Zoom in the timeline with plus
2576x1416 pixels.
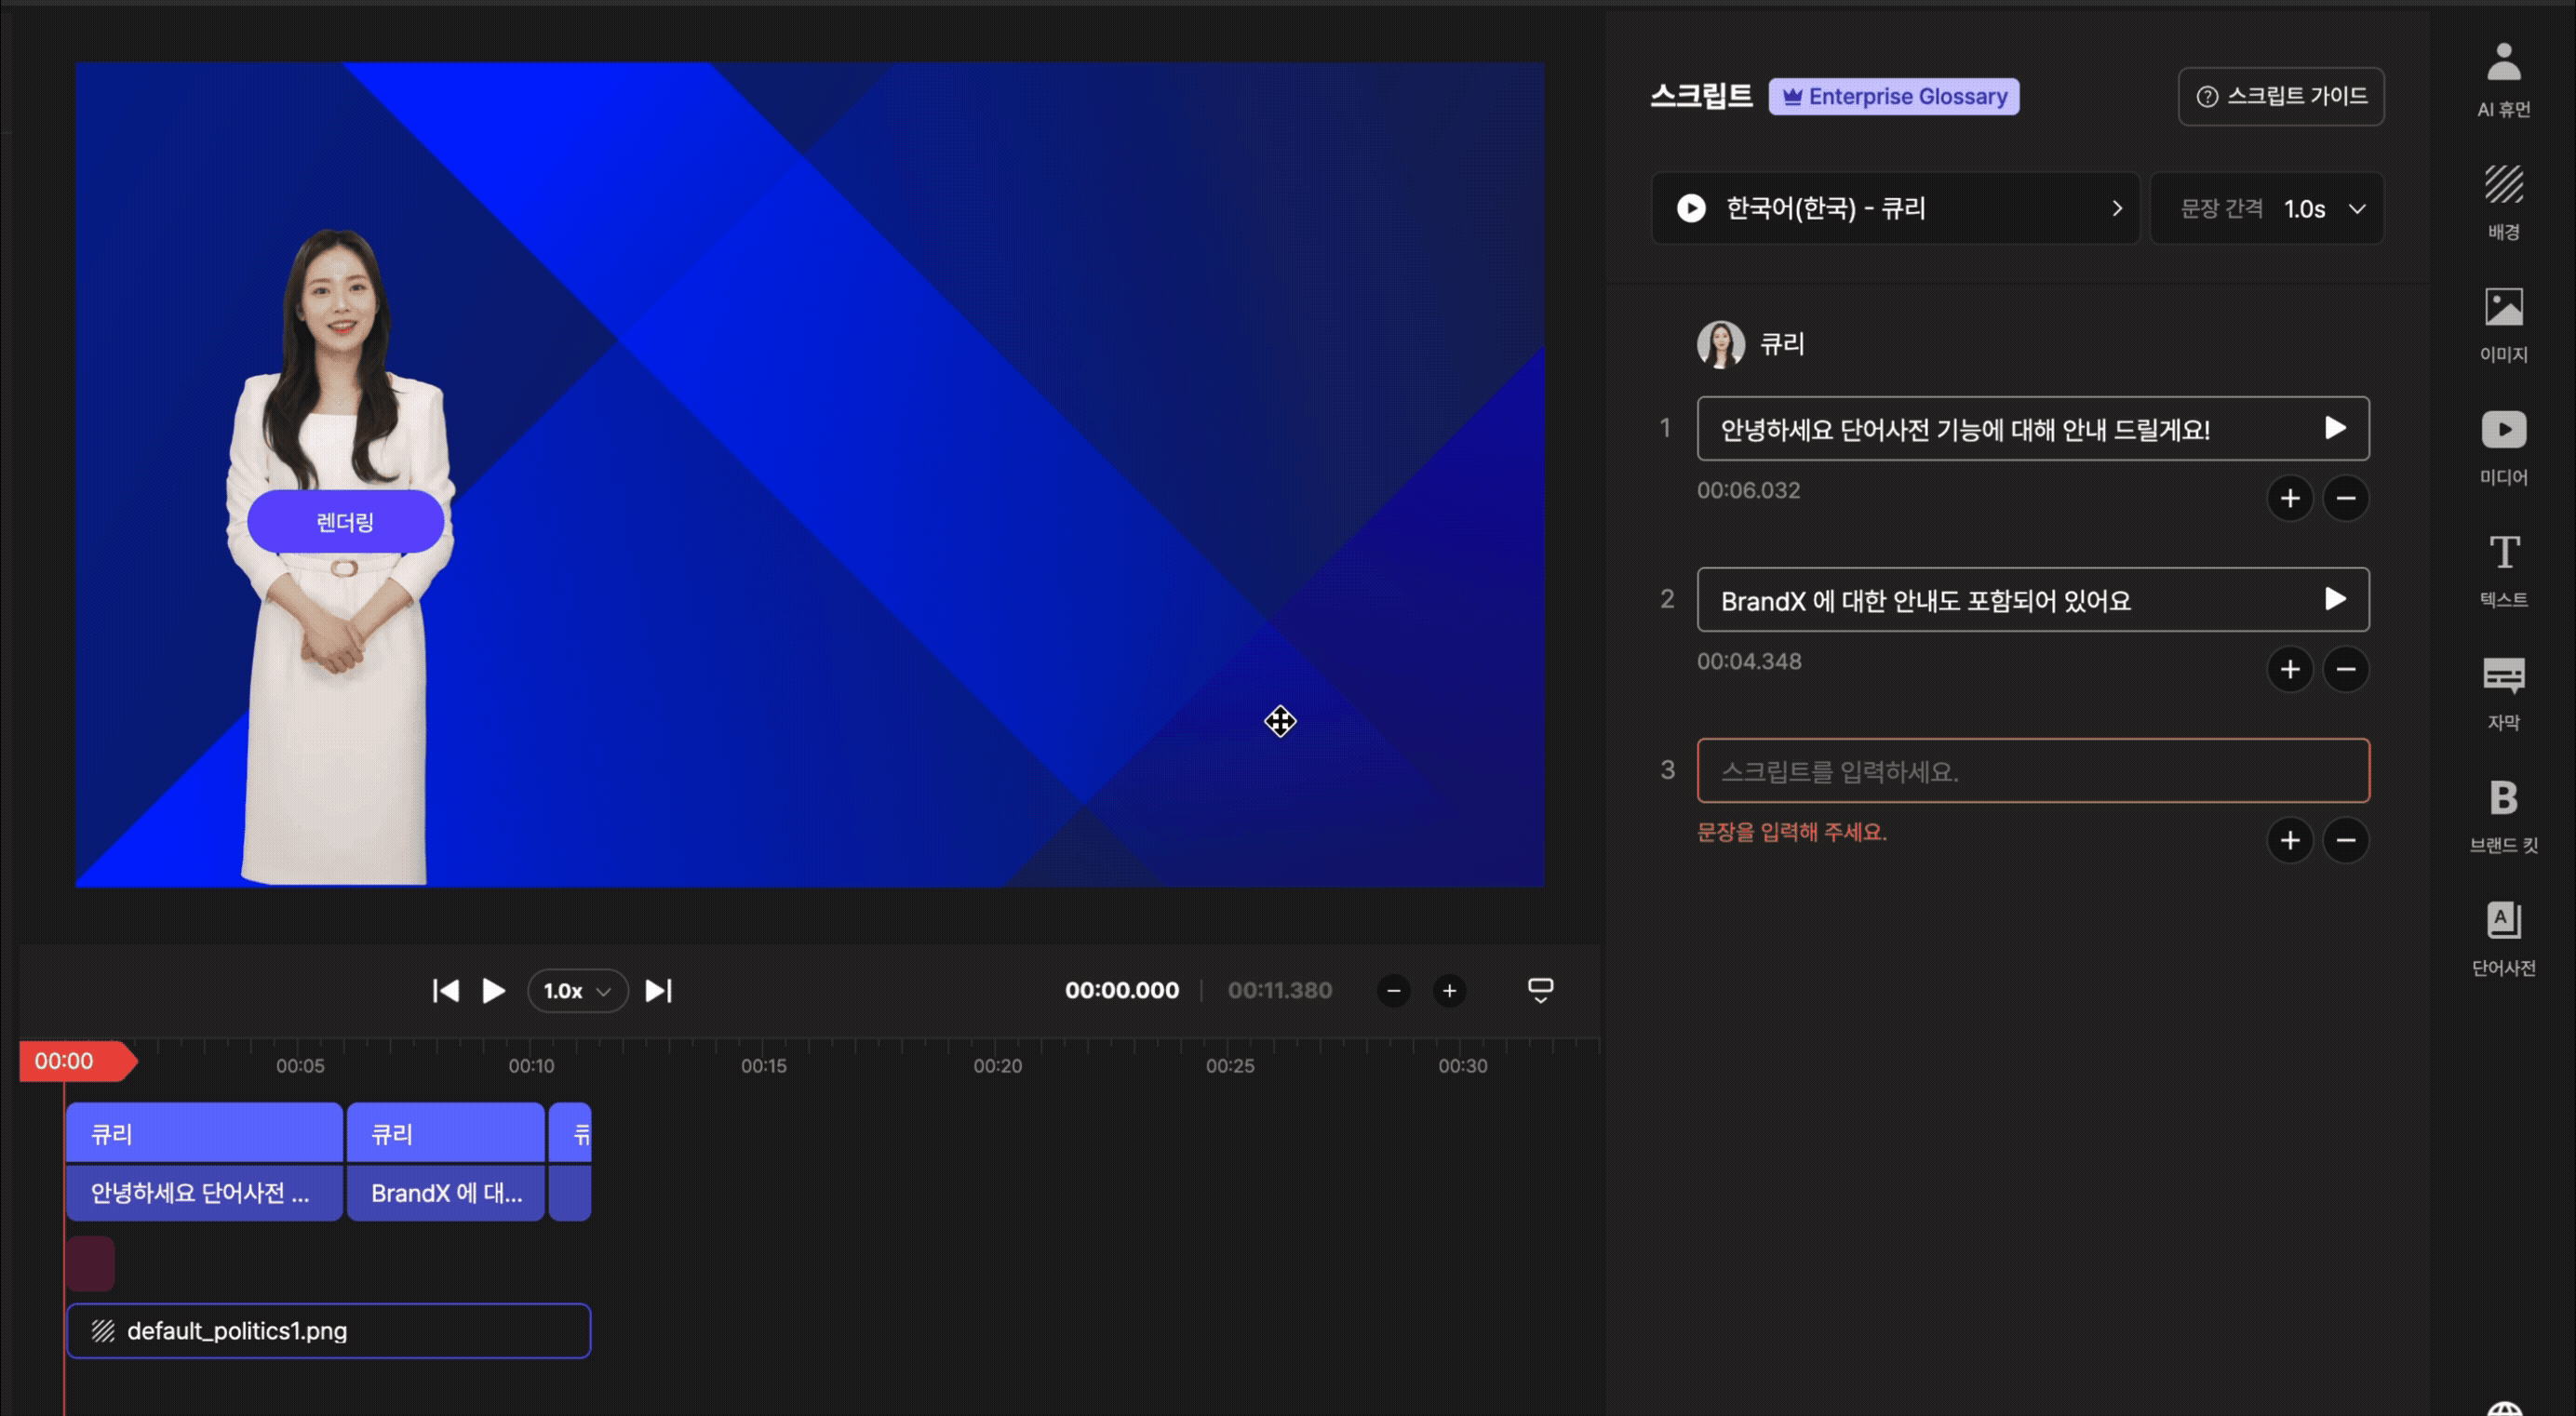coord(1448,990)
